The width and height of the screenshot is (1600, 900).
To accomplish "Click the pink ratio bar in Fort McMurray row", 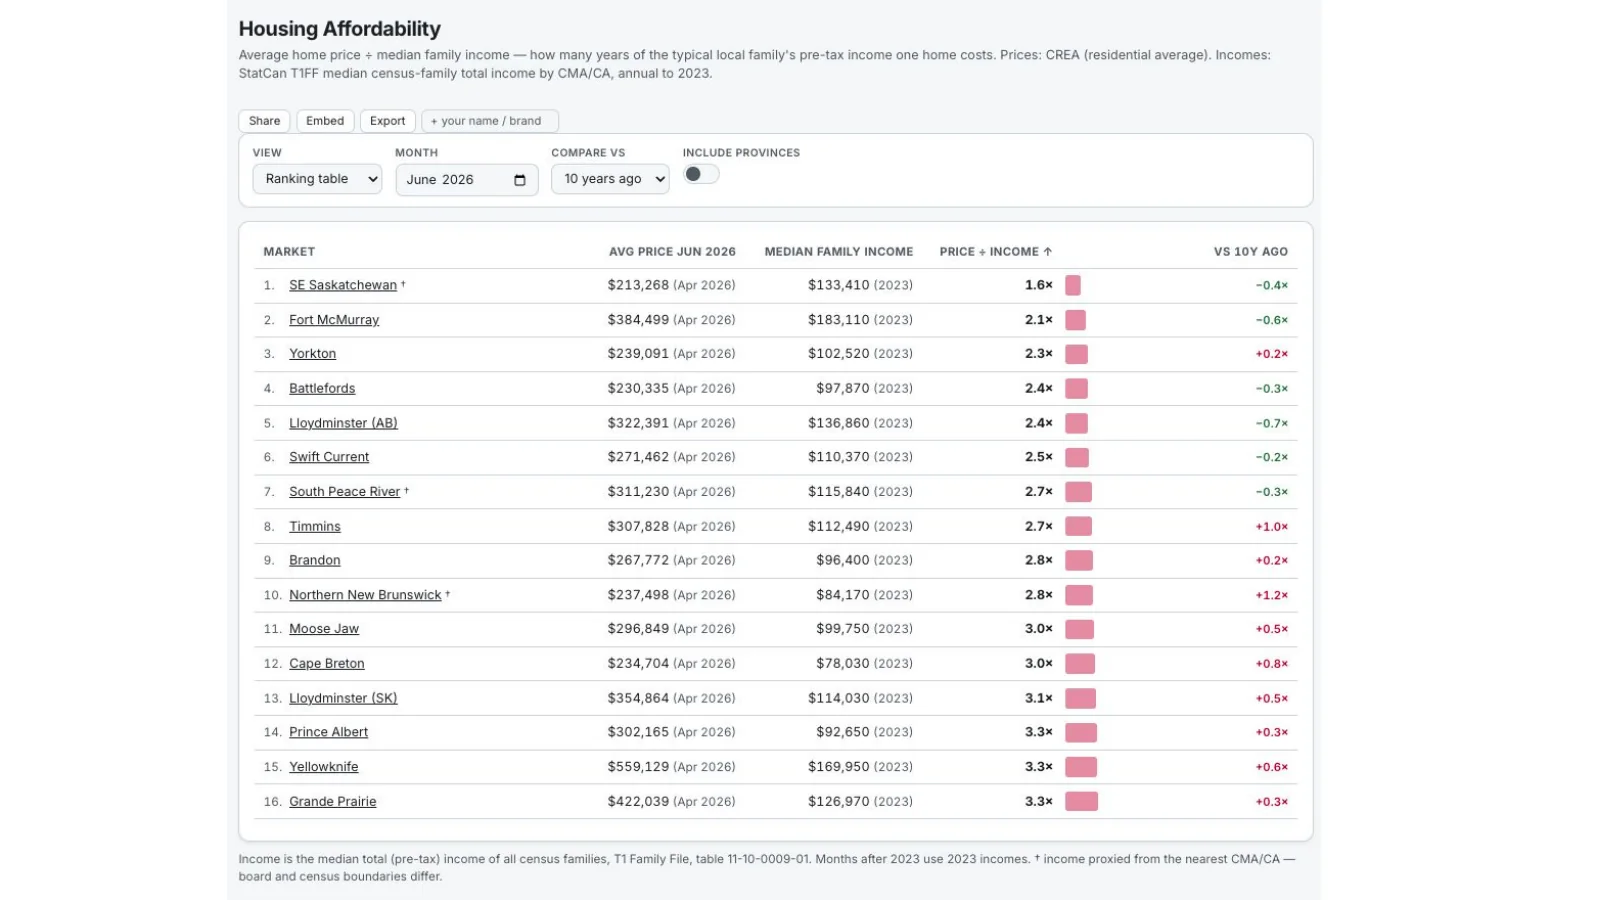I will (1075, 320).
